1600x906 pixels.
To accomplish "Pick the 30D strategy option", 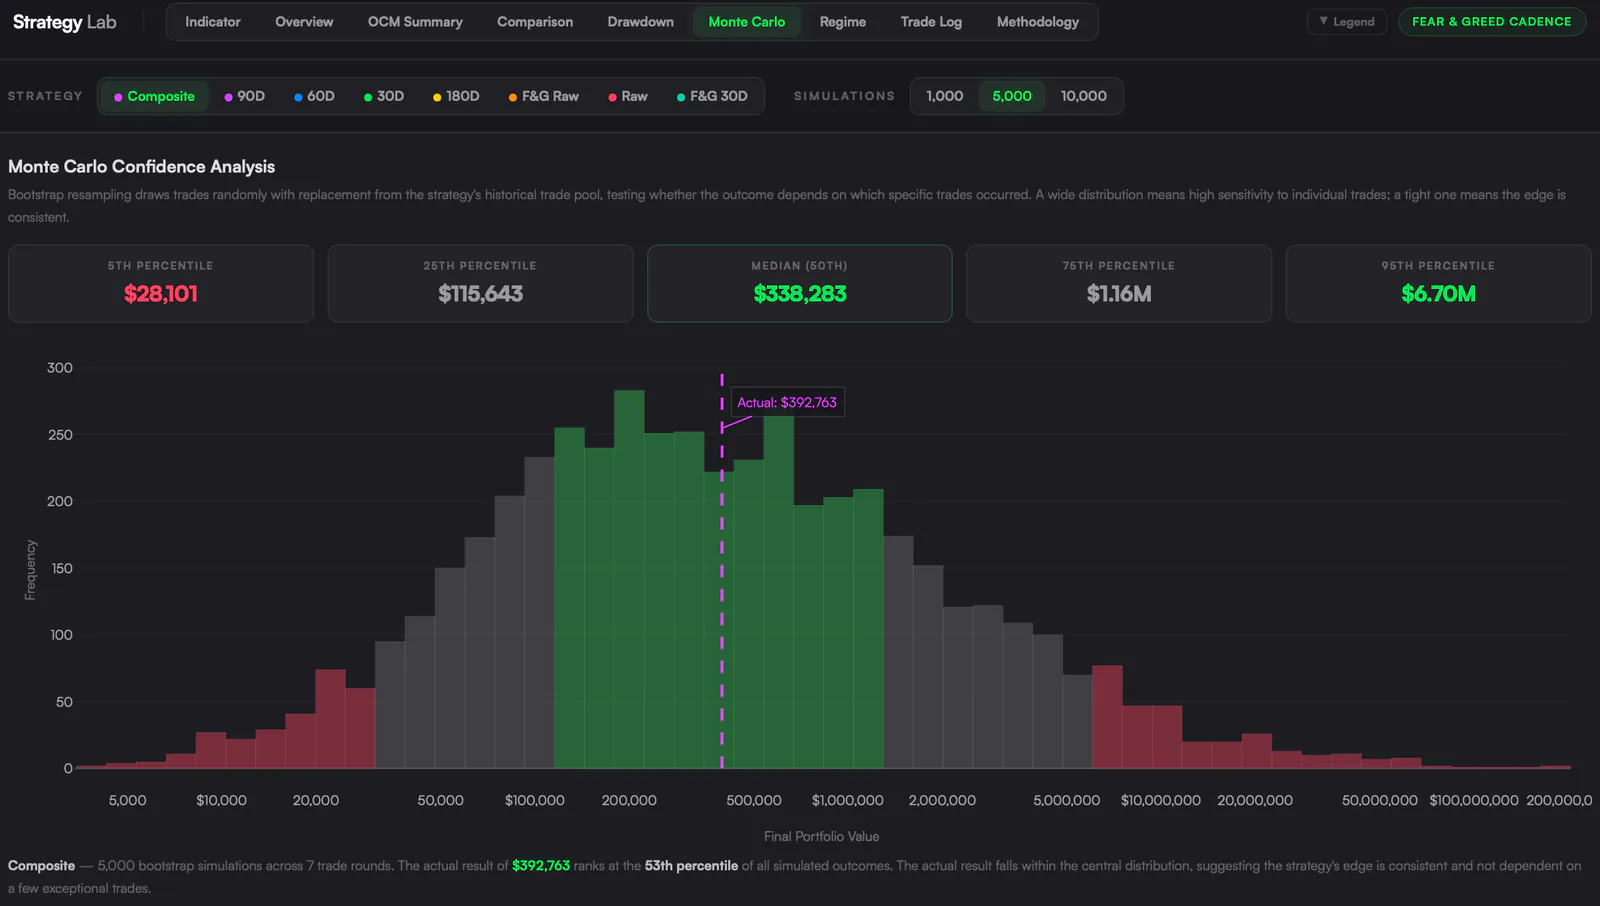I will [384, 96].
